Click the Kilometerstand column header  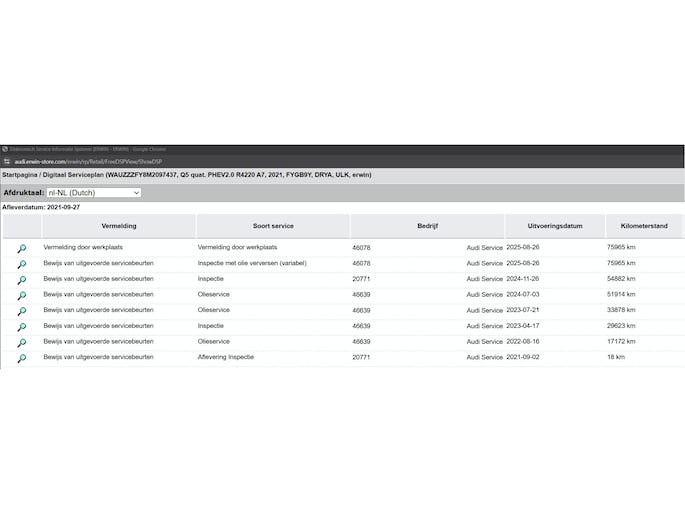(644, 226)
